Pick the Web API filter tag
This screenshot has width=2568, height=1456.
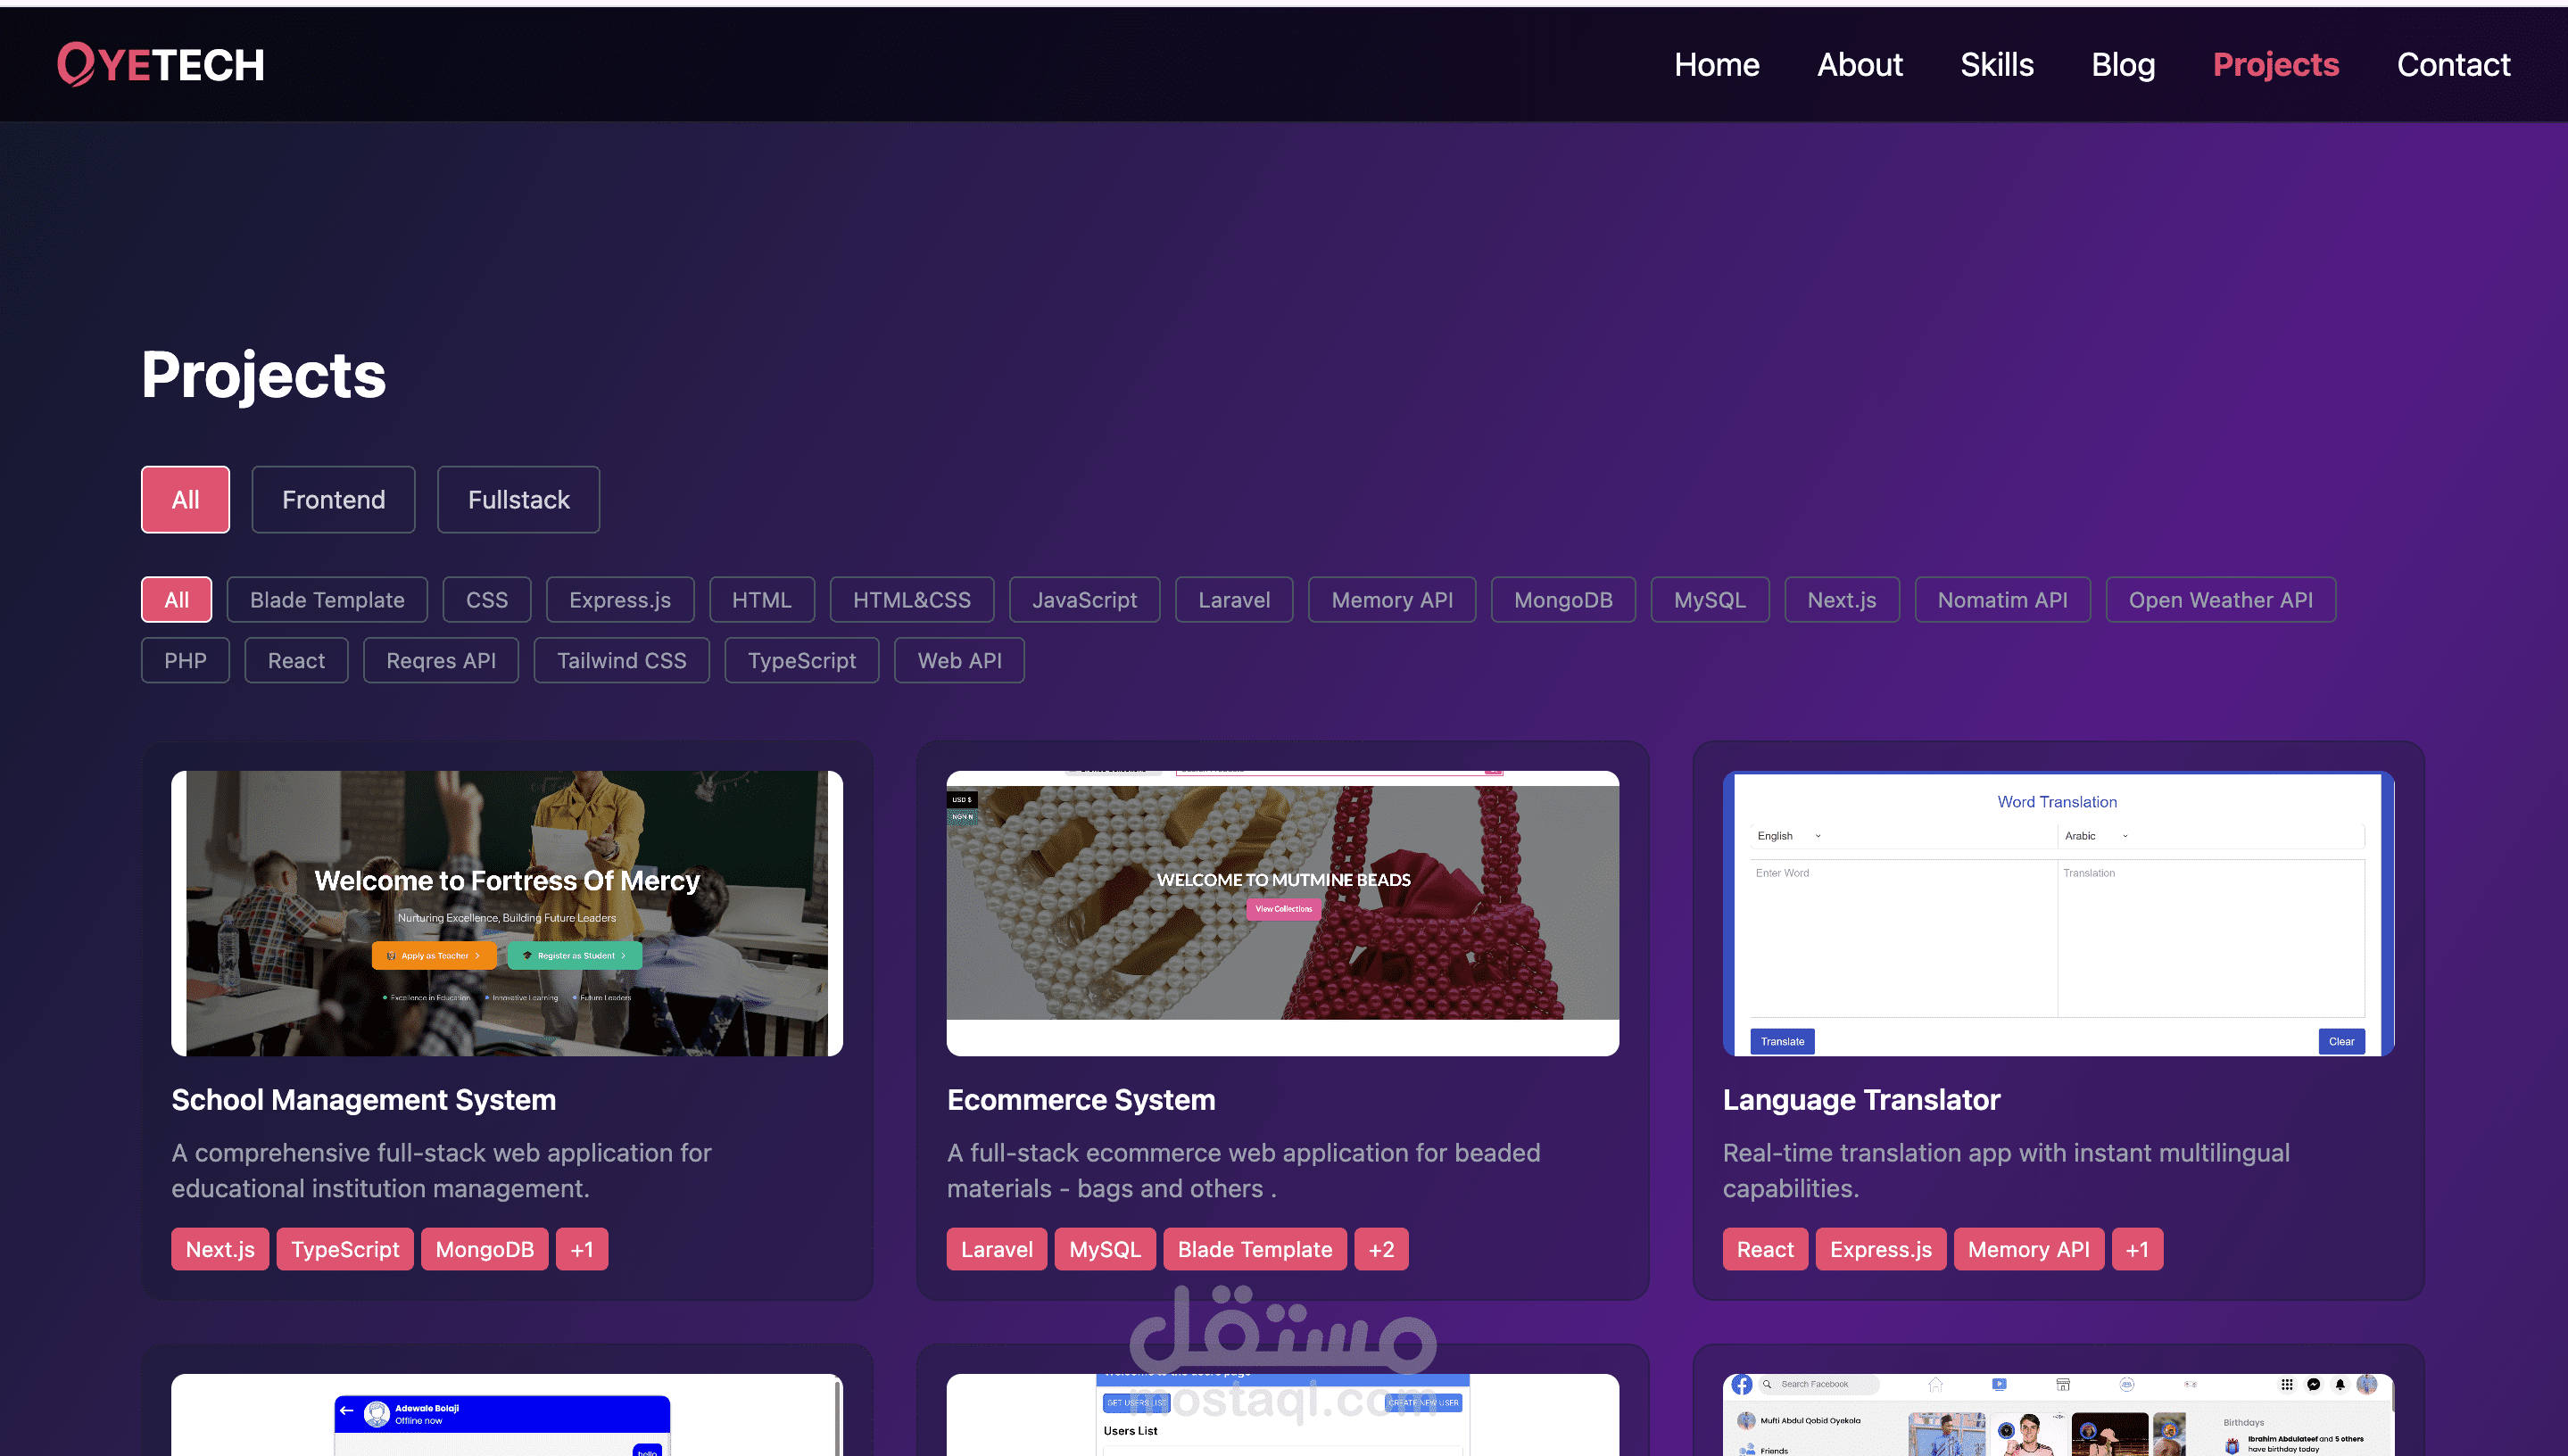coord(959,661)
